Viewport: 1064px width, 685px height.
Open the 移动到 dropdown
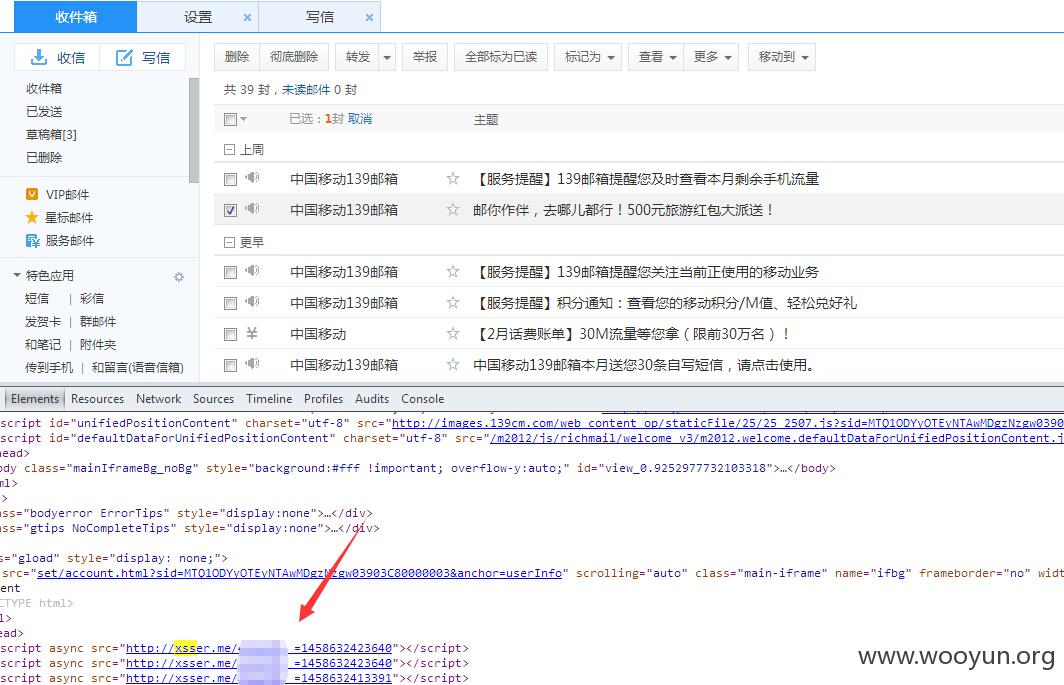782,57
